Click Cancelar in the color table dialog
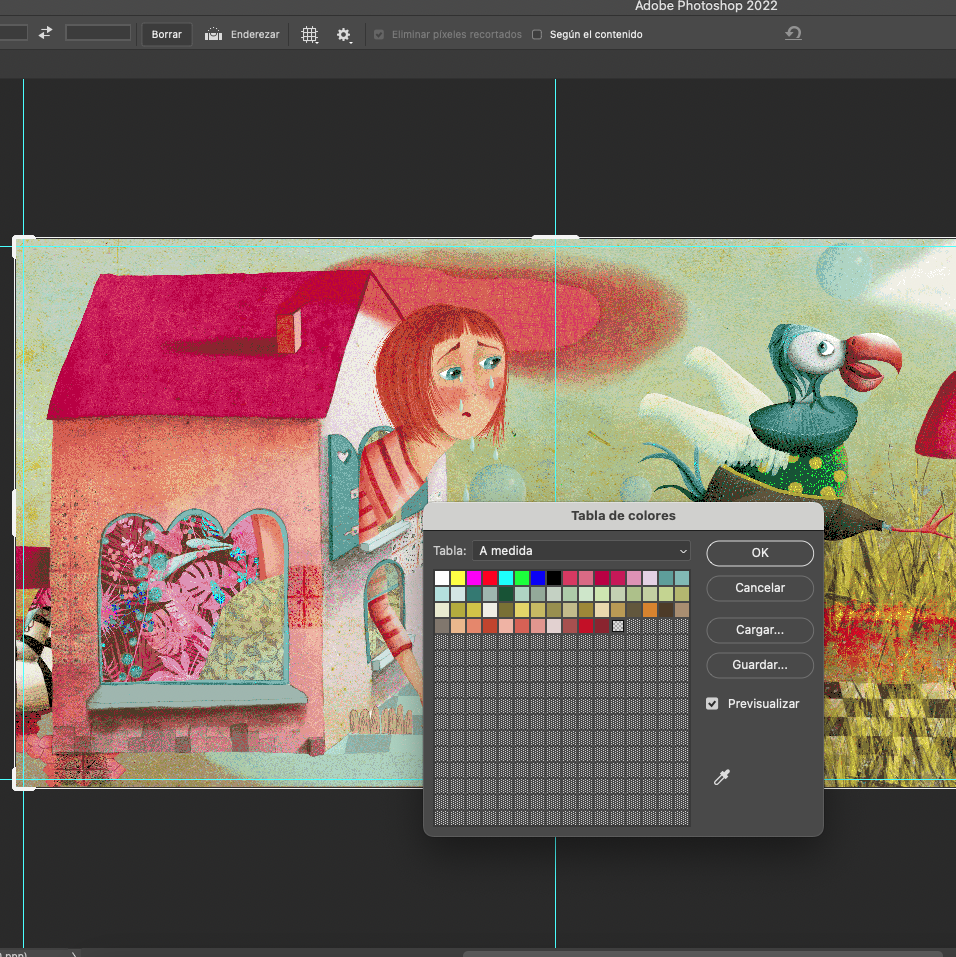Image resolution: width=956 pixels, height=957 pixels. click(760, 588)
